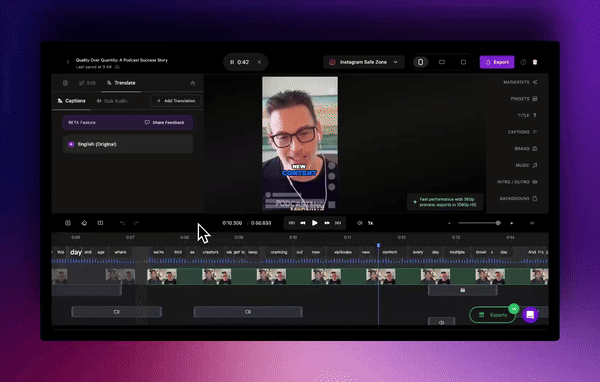Open the MagicEdits panel icon
This screenshot has height=382, width=600.
pyautogui.click(x=535, y=82)
